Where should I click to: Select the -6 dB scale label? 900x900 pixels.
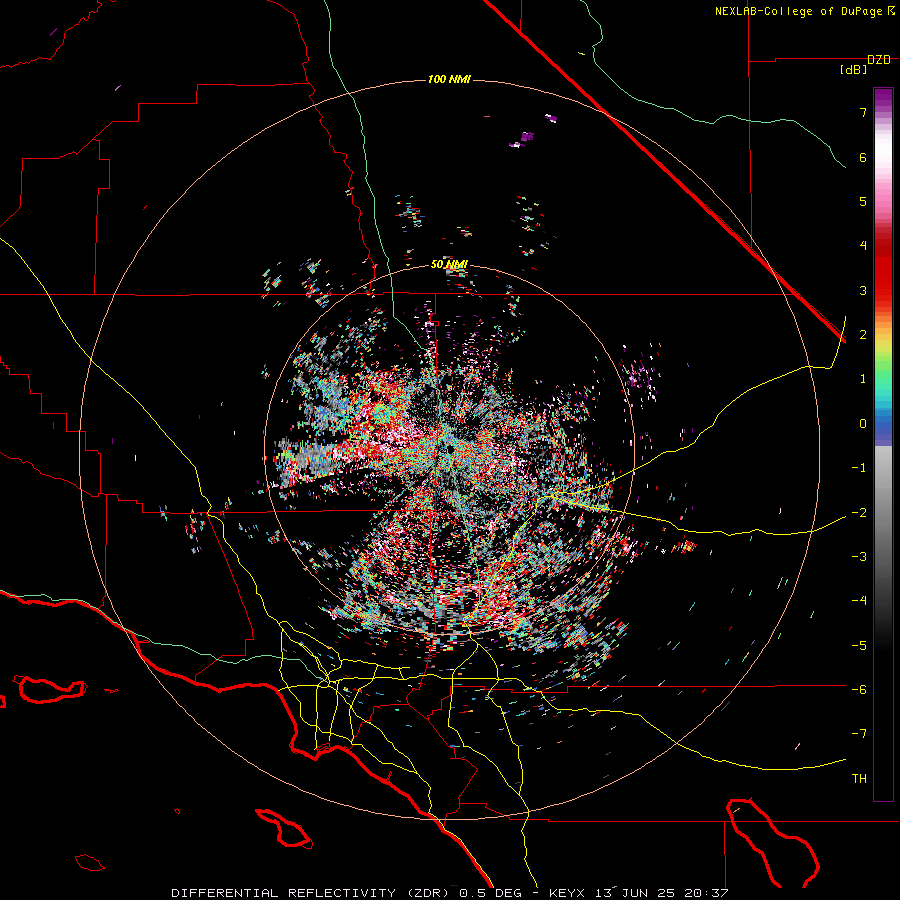pyautogui.click(x=859, y=689)
